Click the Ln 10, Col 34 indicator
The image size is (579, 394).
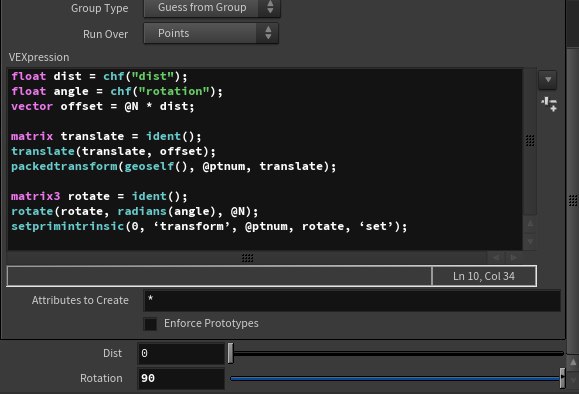coord(484,276)
